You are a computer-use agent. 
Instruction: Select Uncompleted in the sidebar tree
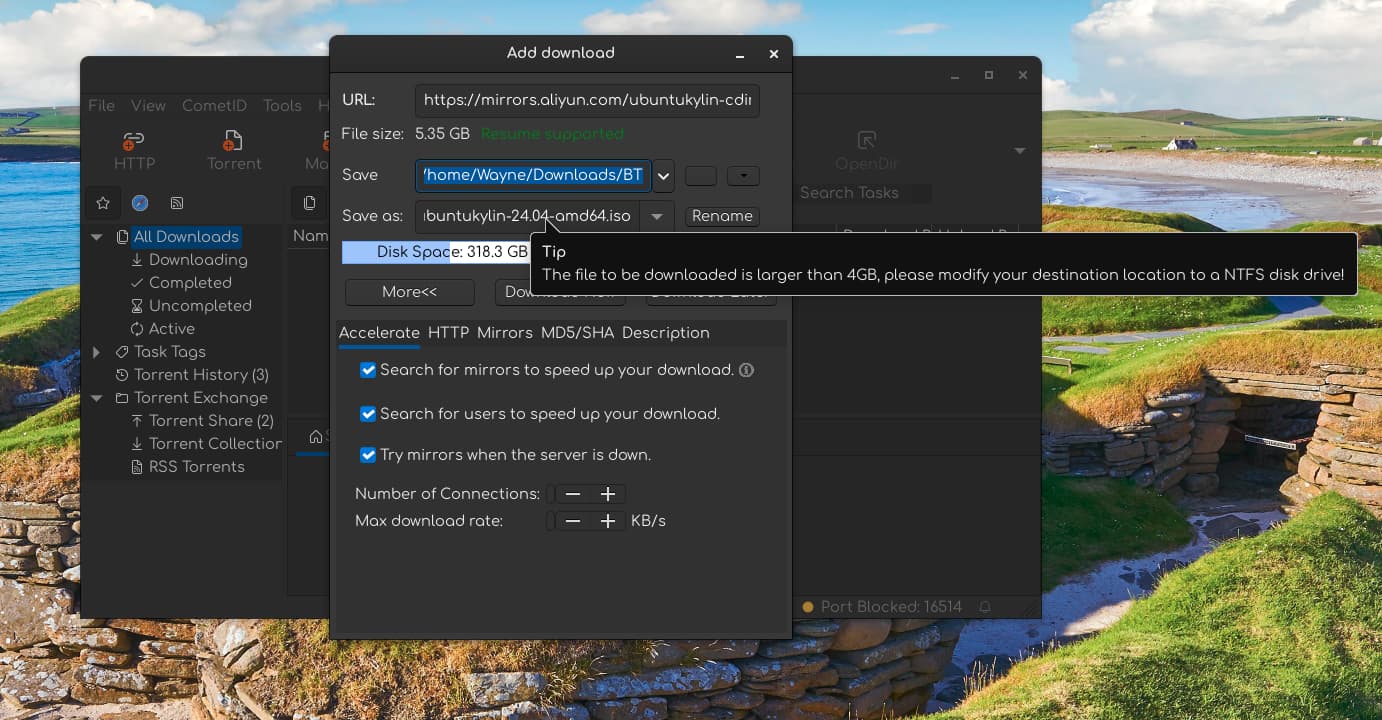click(200, 306)
